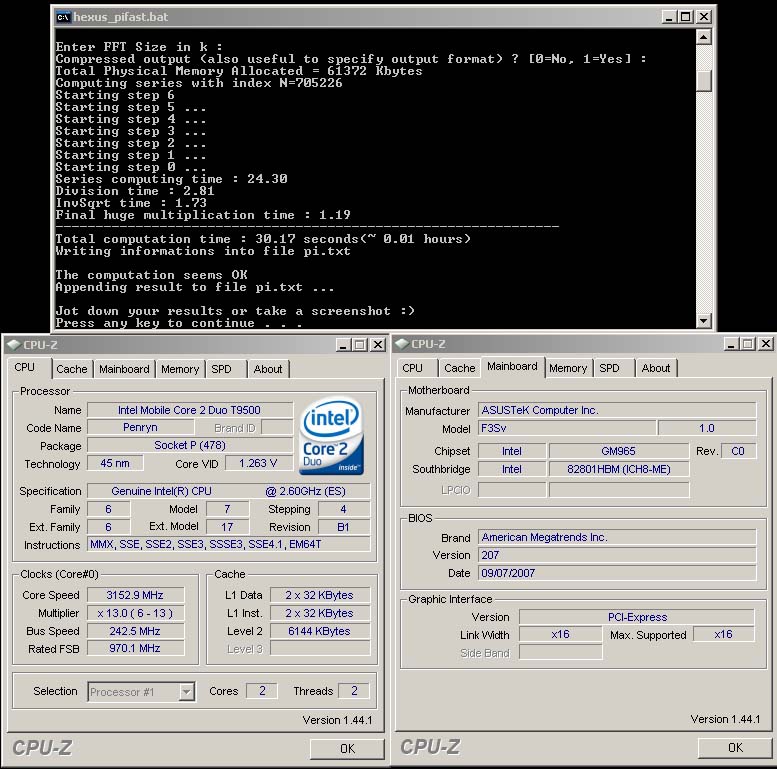Click the Link Width value 'x16'
The height and width of the screenshot is (769, 777).
pos(560,634)
